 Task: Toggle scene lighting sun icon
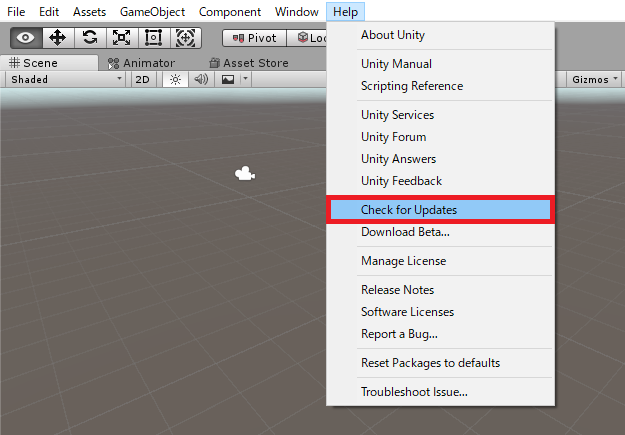click(x=175, y=79)
